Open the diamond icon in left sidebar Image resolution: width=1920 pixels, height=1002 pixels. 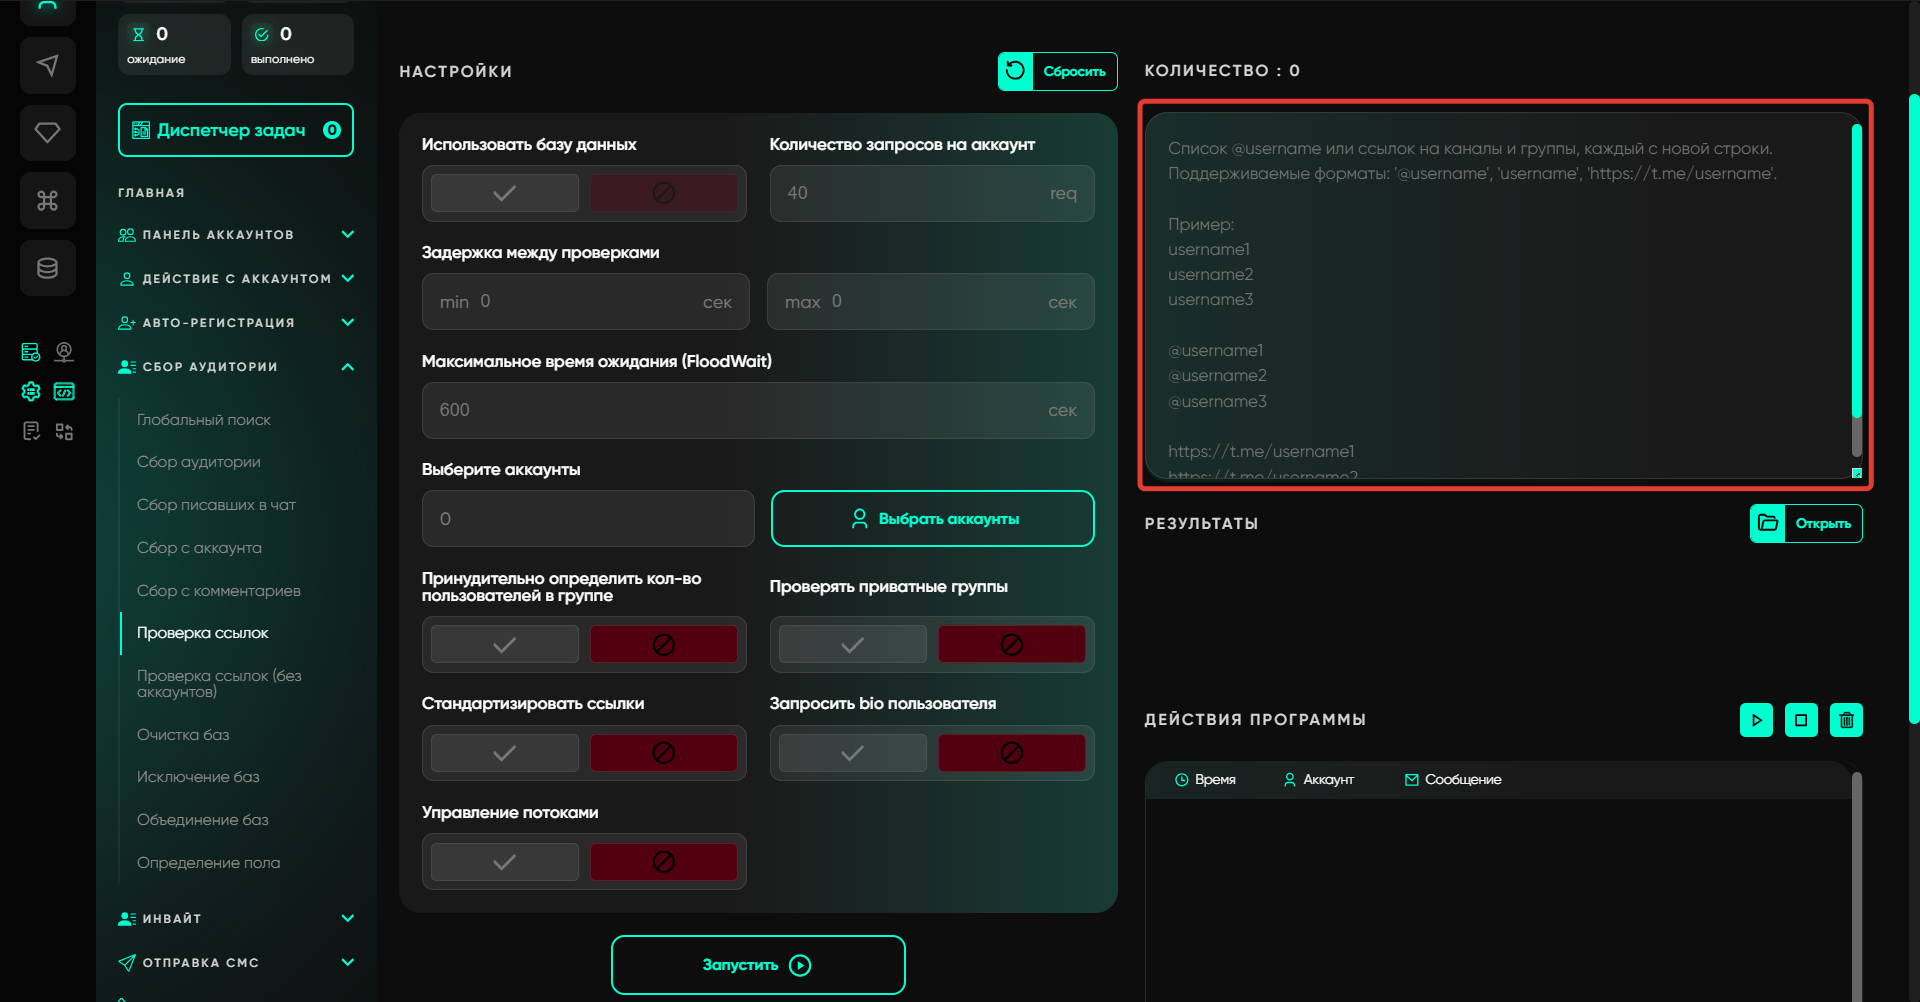tap(47, 133)
